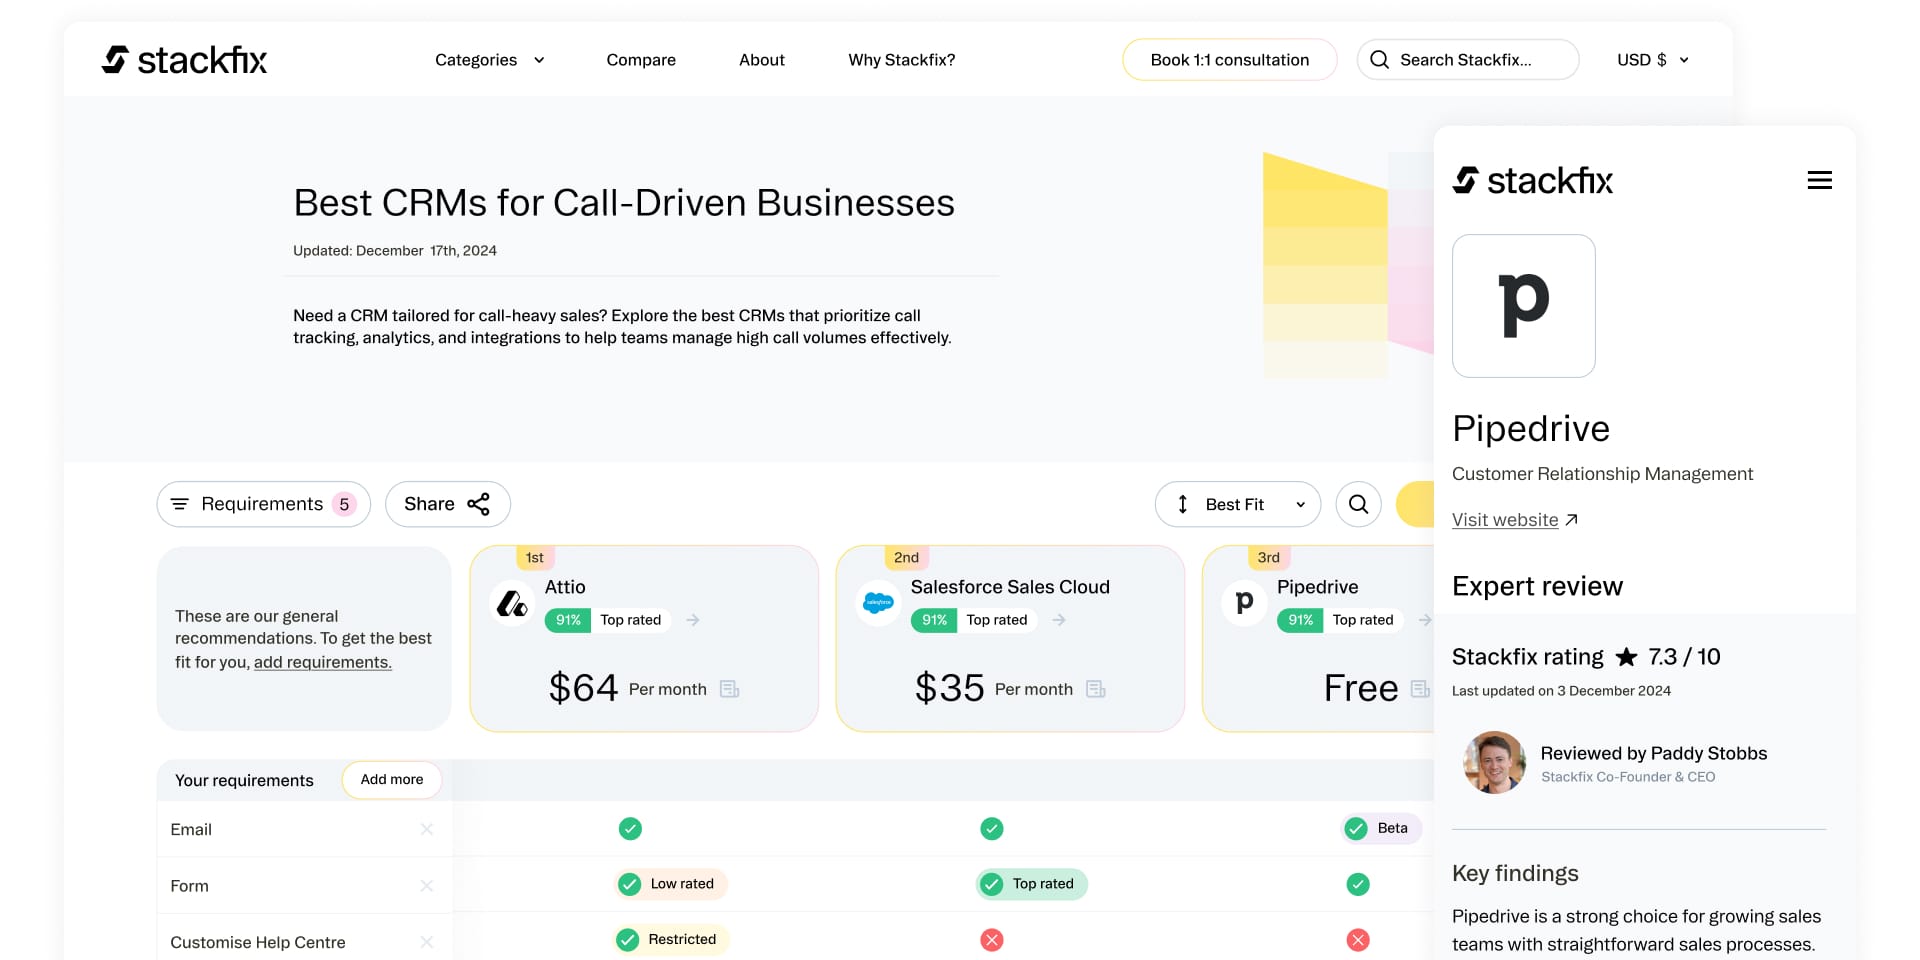
Task: Open the USD $ currency selector
Action: pos(1653,60)
